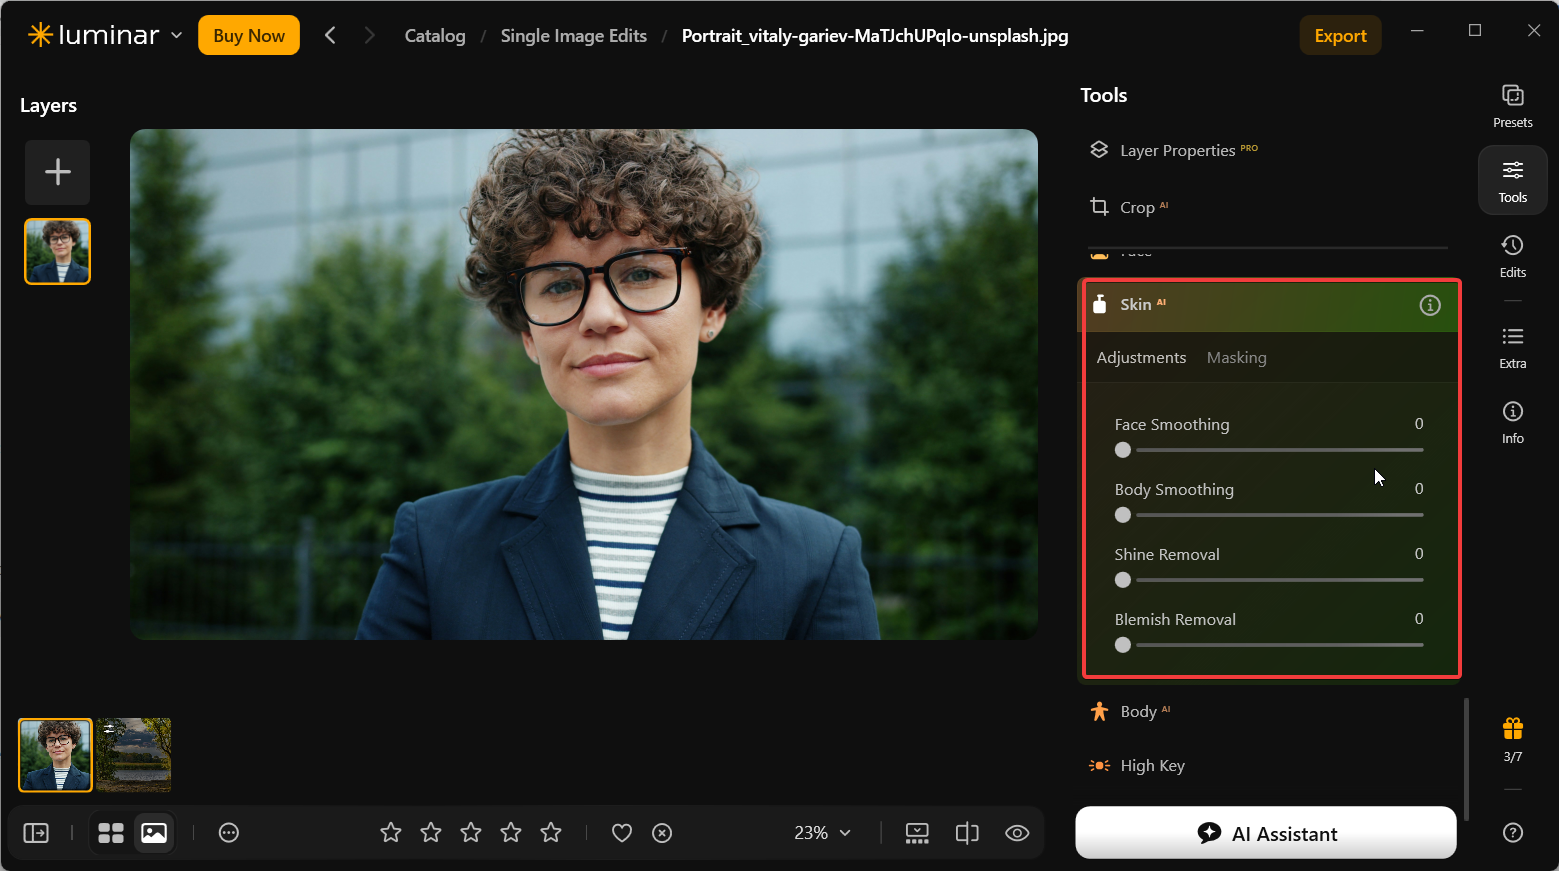Select the portrait layer thumbnail
Image resolution: width=1559 pixels, height=871 pixels.
tap(58, 251)
